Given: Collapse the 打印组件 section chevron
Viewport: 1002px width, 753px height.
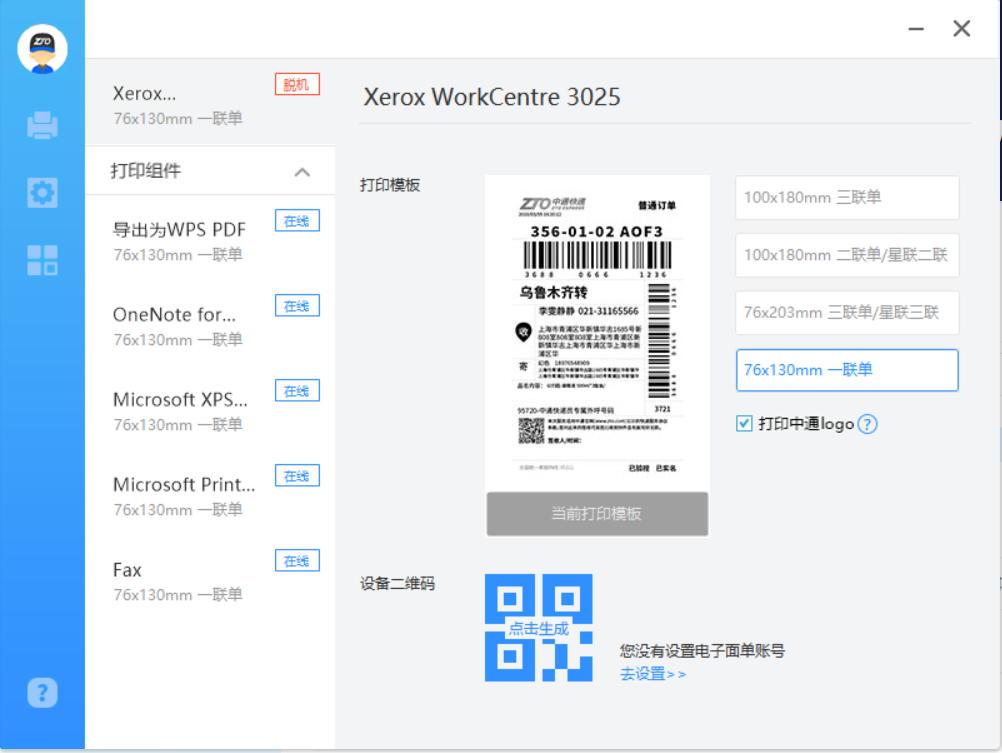Looking at the screenshot, I should [302, 172].
